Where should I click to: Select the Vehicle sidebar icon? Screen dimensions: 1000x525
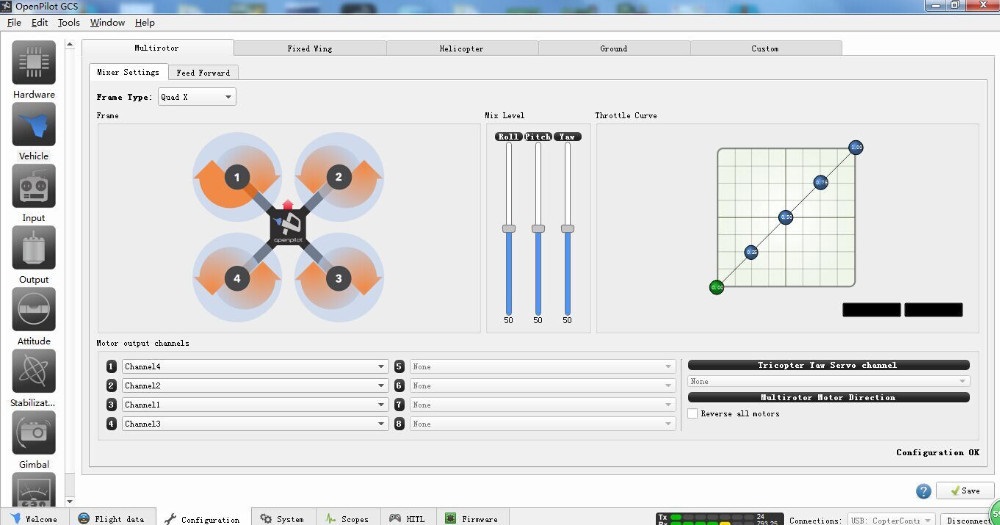pos(34,124)
